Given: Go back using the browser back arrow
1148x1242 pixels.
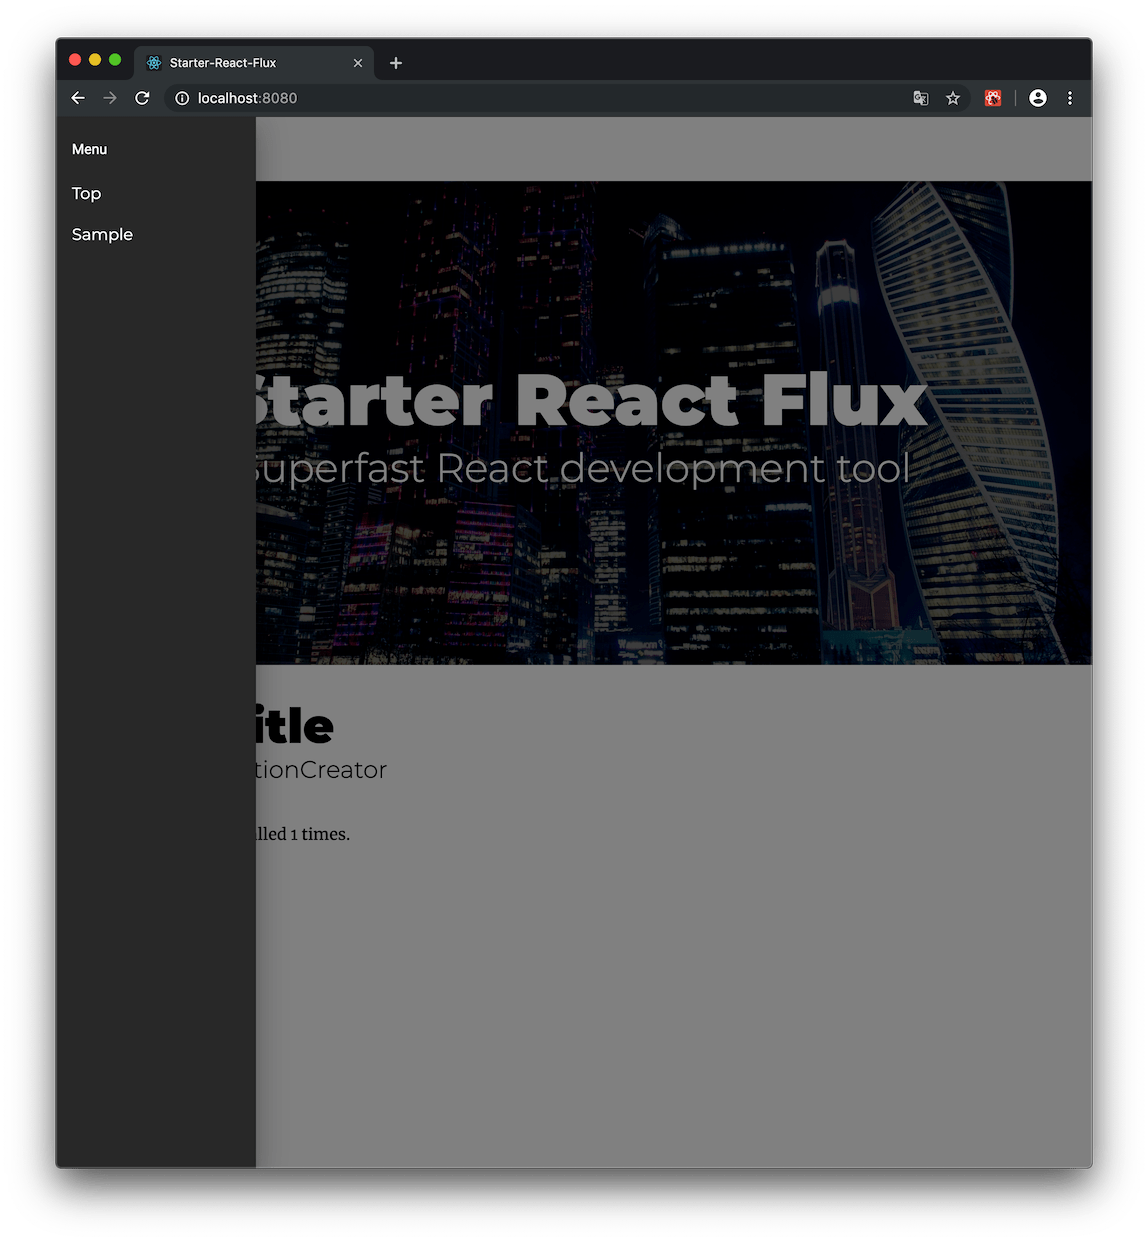Looking at the screenshot, I should (x=78, y=98).
